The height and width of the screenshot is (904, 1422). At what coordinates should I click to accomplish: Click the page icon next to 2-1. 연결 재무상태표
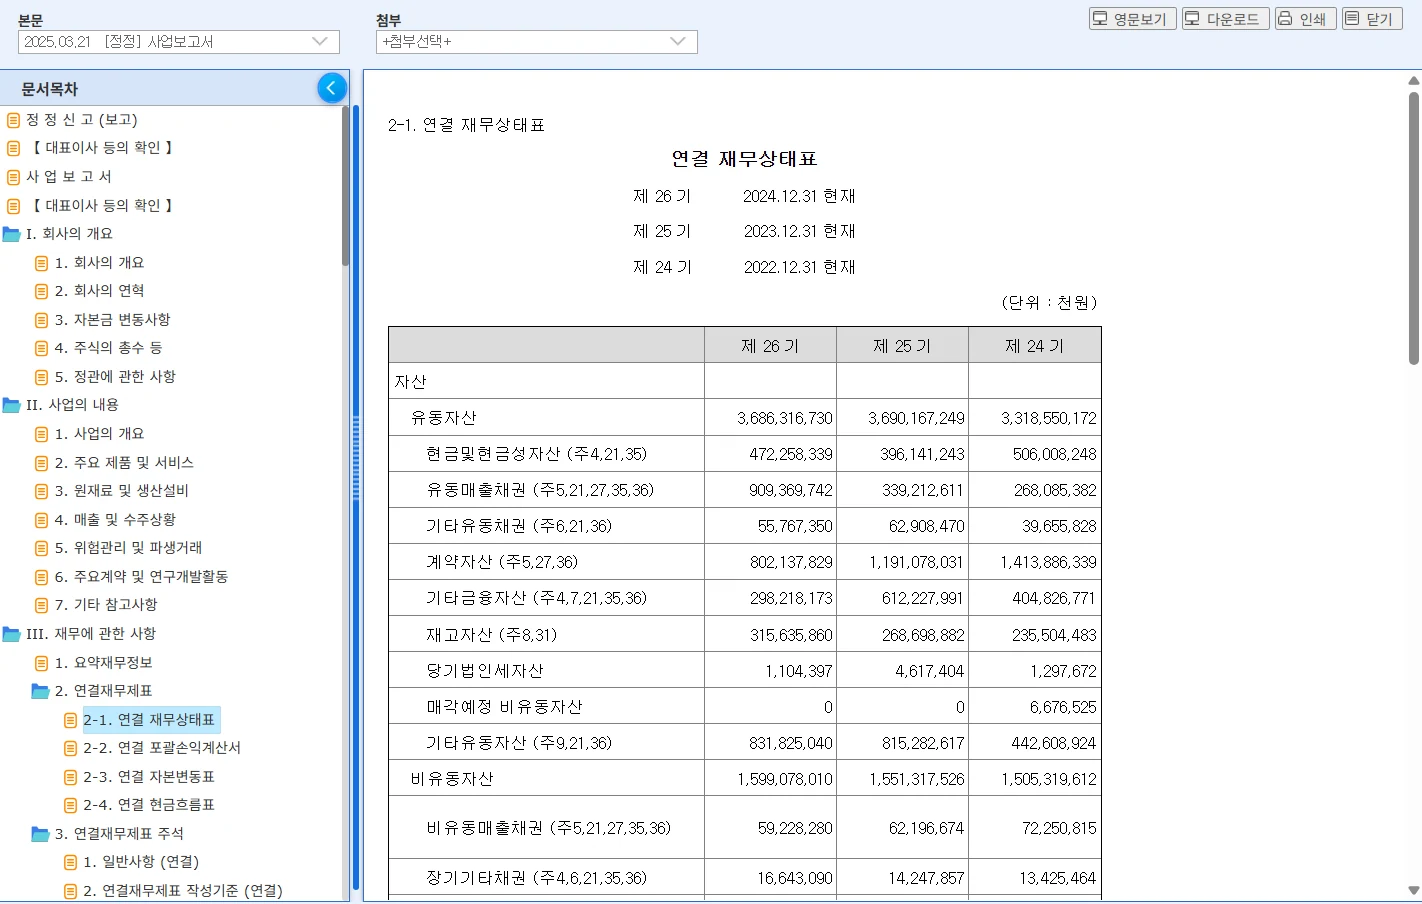coord(70,720)
